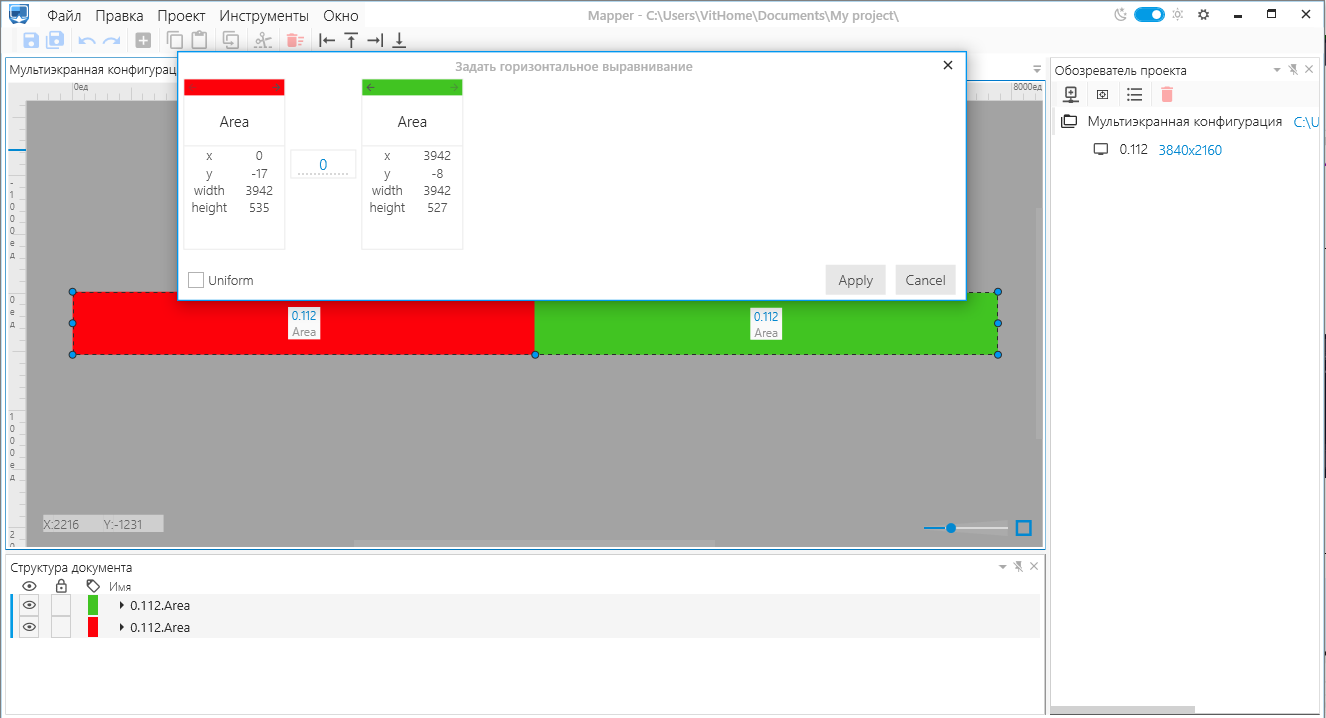
Task: Click the list view icon in project explorer
Action: click(x=1134, y=94)
